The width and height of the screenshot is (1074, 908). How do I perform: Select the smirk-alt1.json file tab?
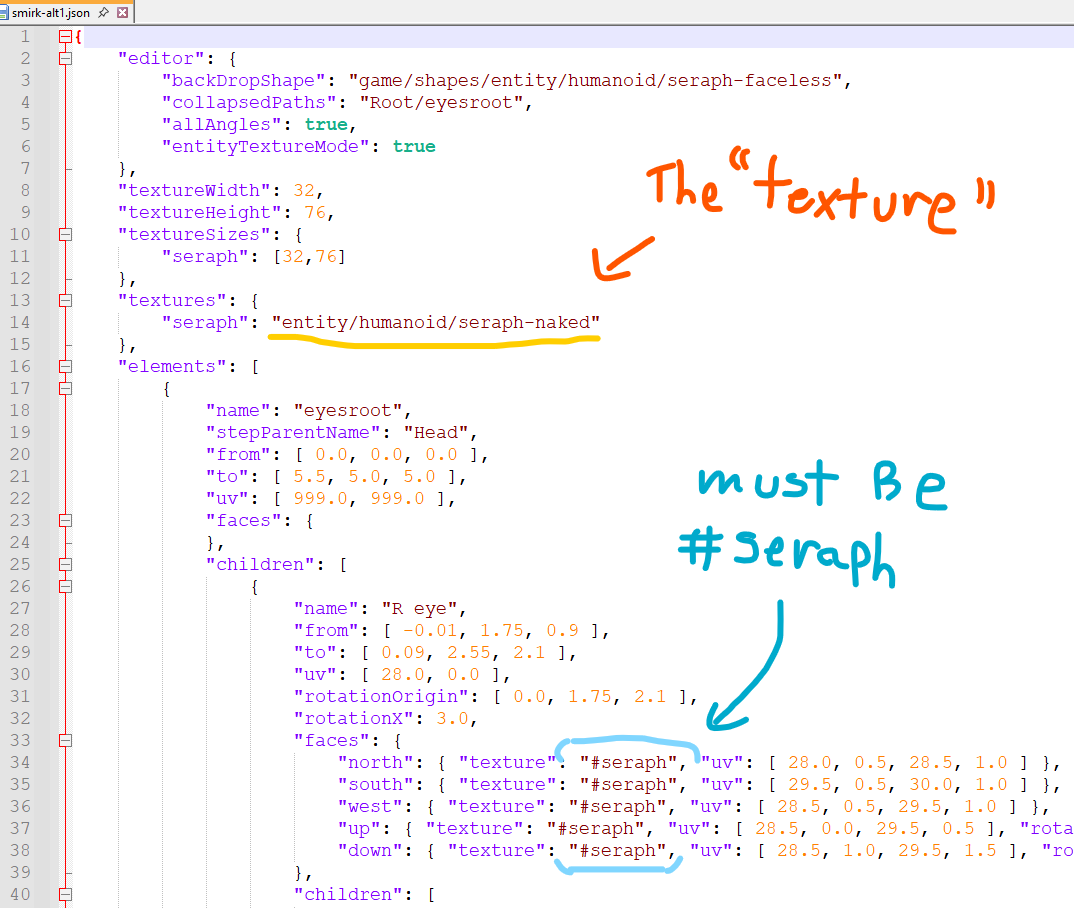pos(50,13)
